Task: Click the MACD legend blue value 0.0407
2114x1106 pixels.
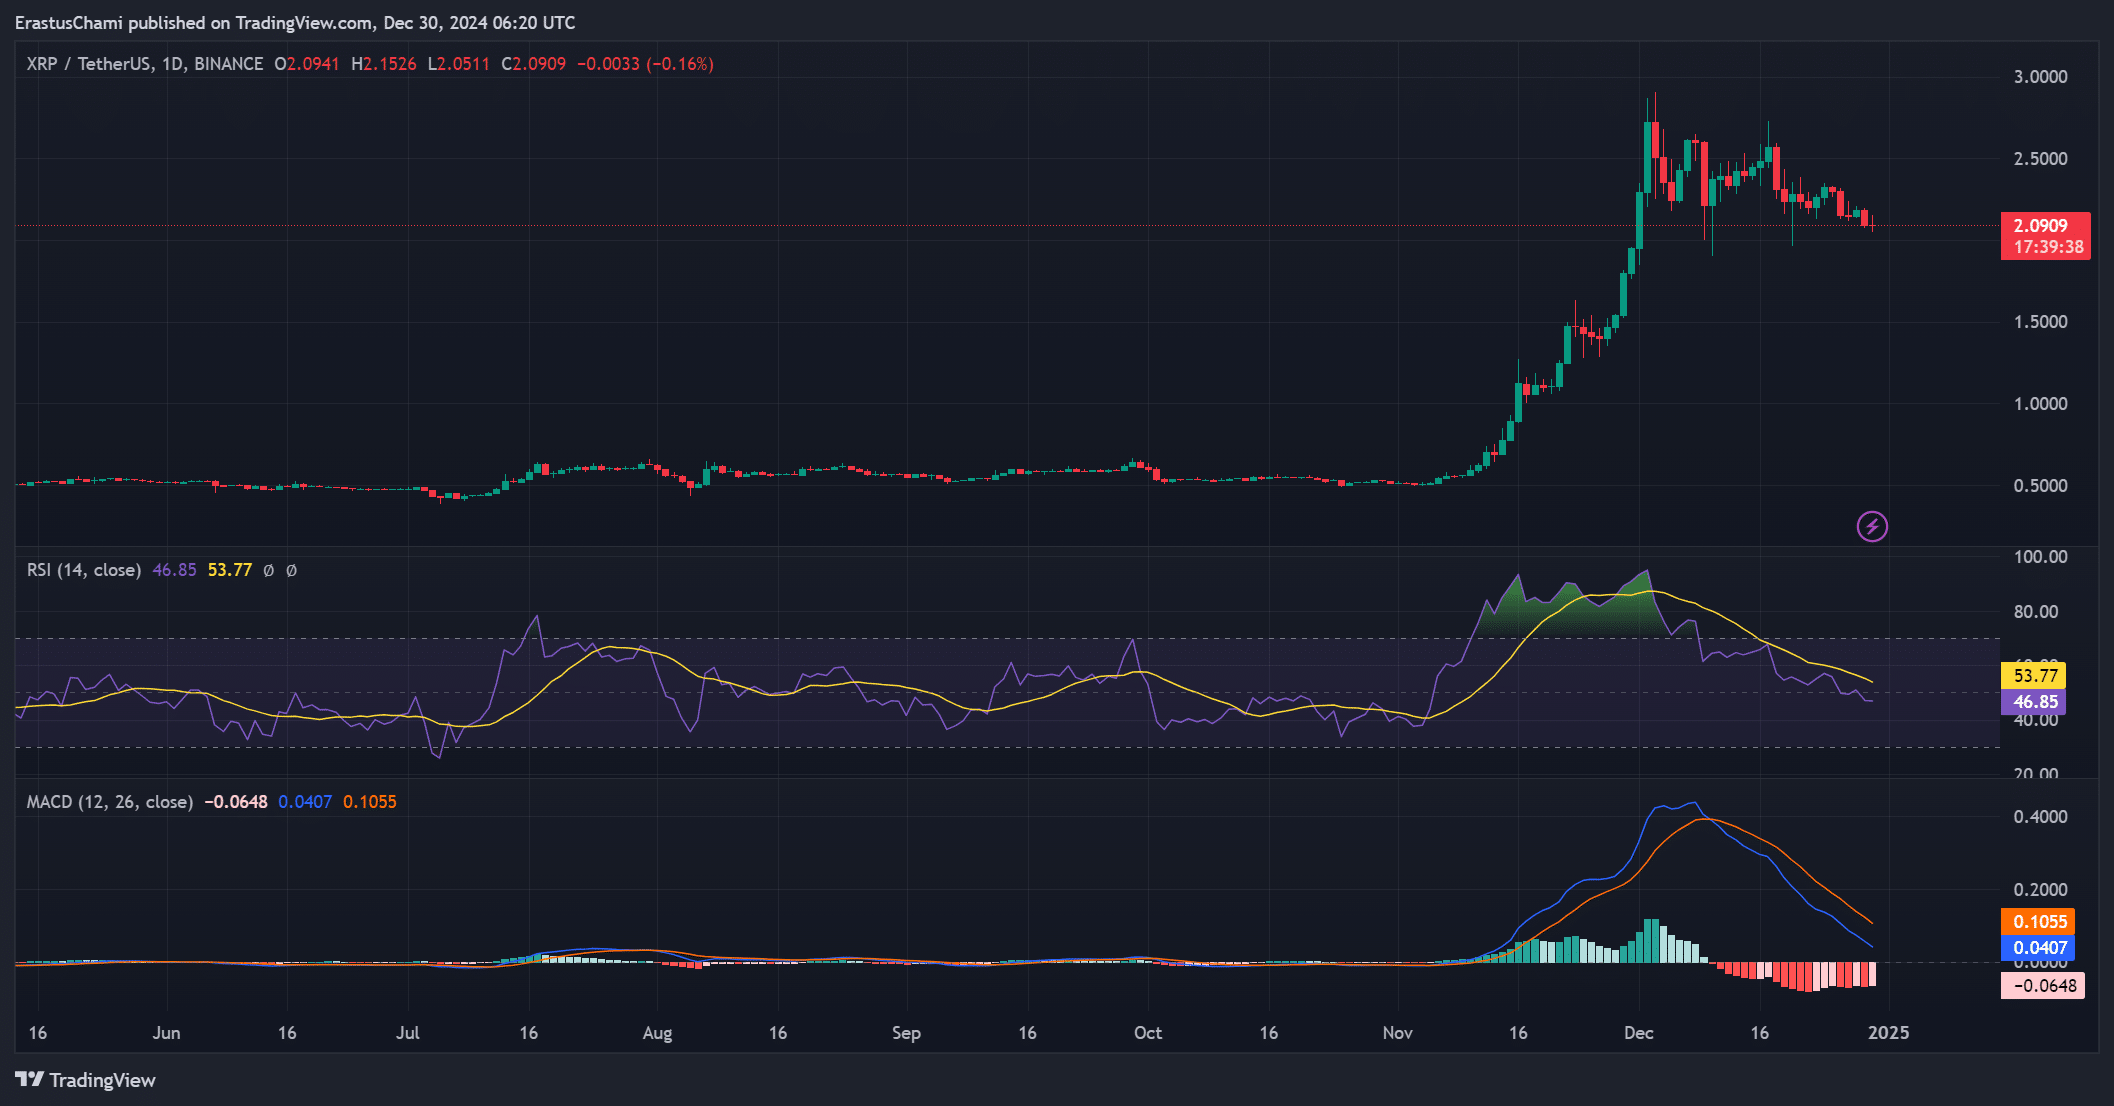Action: [305, 802]
